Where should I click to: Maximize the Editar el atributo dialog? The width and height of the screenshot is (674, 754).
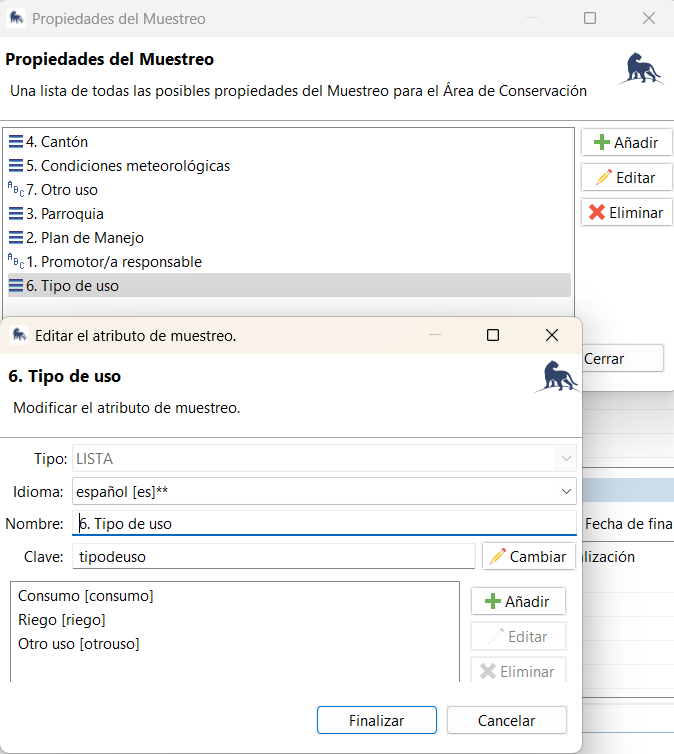492,336
